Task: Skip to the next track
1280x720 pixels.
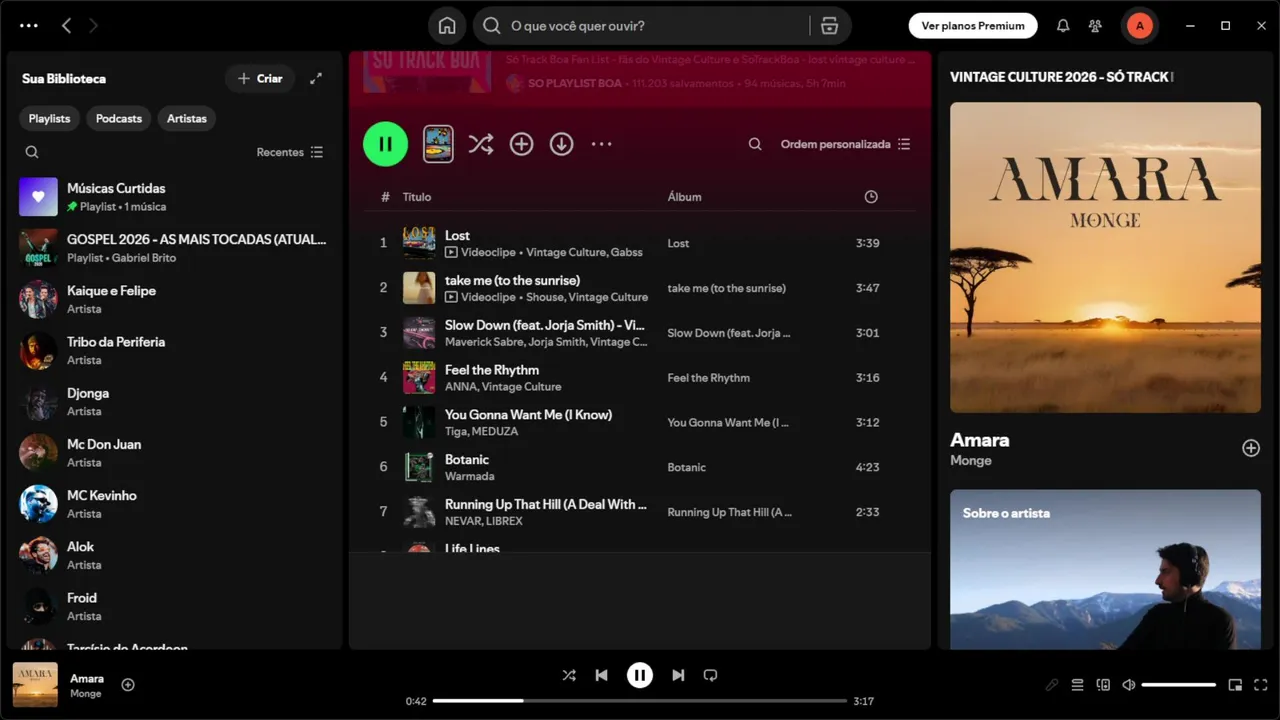Action: (678, 675)
